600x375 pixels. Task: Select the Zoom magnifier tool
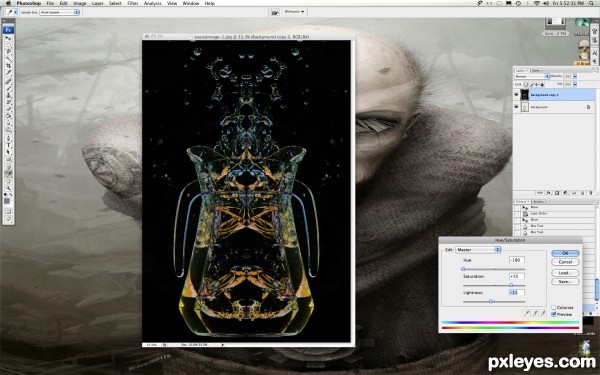(x=8, y=188)
